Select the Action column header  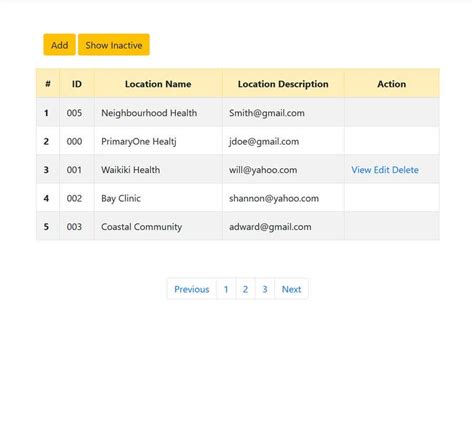[392, 84]
